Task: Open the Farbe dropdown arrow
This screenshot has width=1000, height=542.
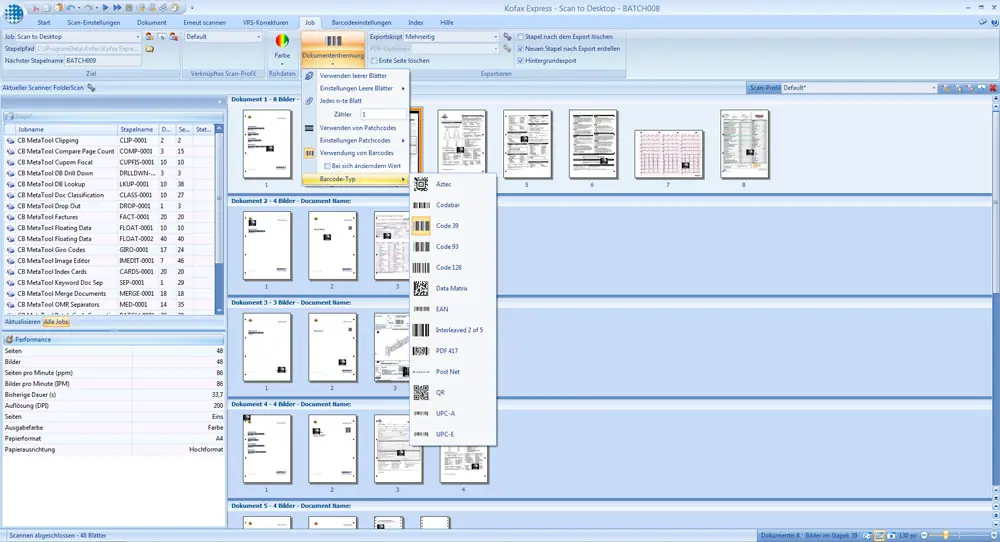Action: (282, 64)
